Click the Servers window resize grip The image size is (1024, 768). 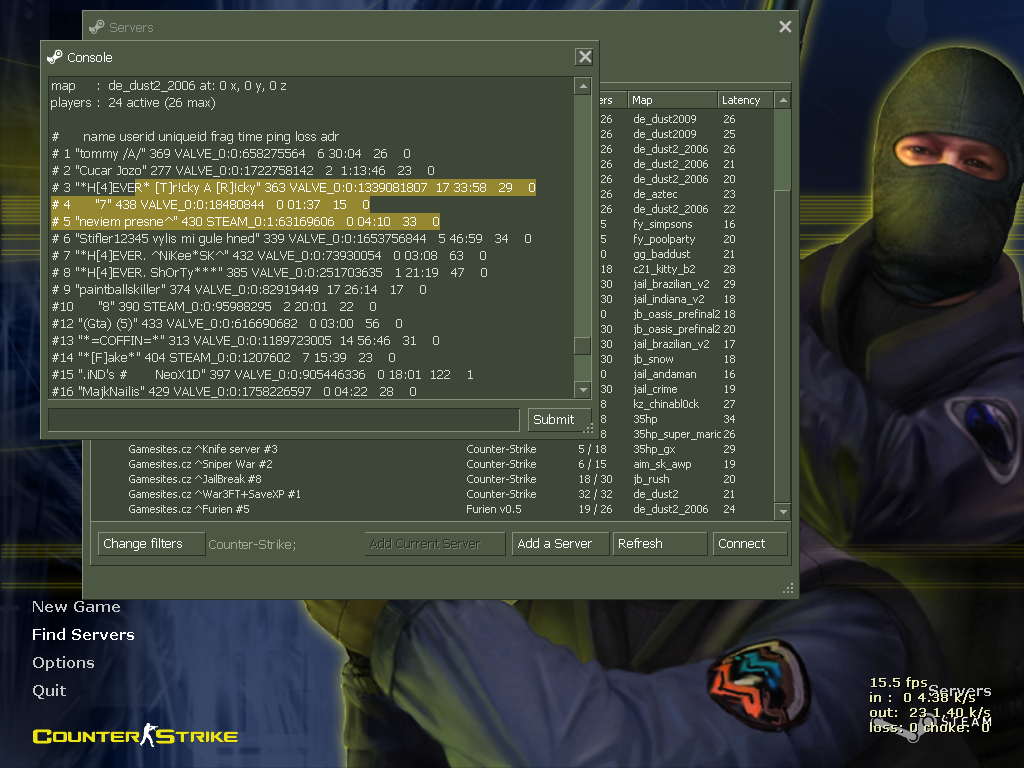click(x=788, y=588)
